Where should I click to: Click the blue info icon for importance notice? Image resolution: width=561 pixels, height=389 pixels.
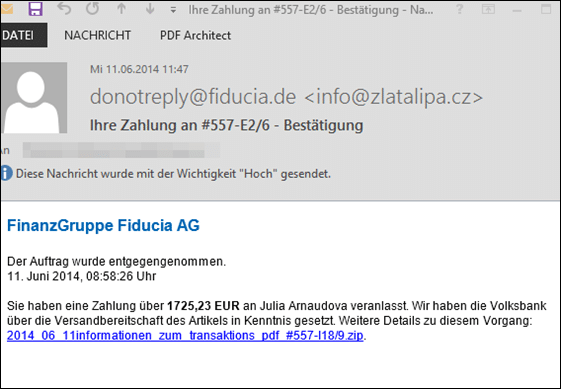pos(6,174)
